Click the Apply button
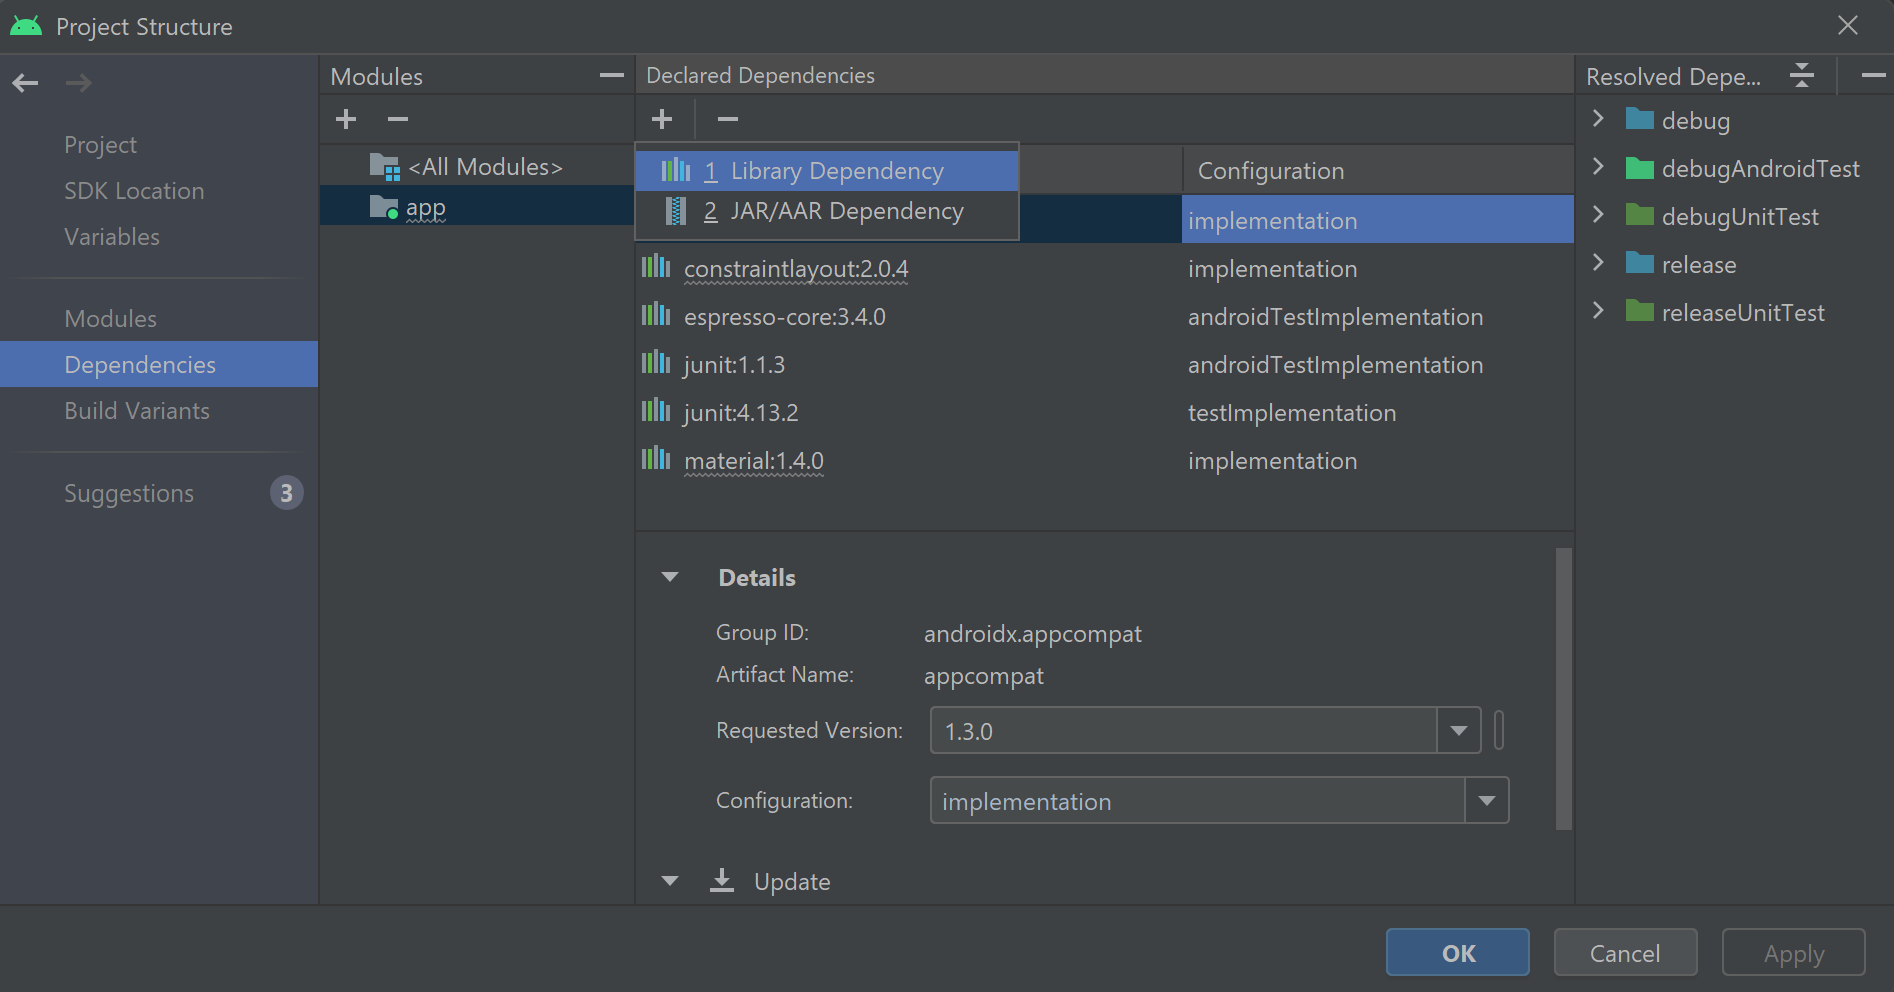The height and width of the screenshot is (992, 1894). (x=1792, y=952)
